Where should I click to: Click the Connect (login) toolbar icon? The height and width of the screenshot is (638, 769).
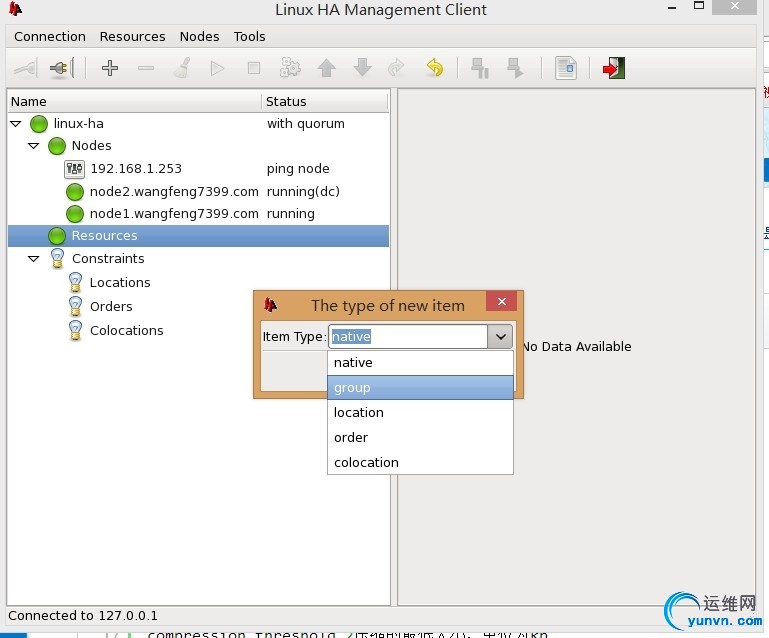click(26, 68)
